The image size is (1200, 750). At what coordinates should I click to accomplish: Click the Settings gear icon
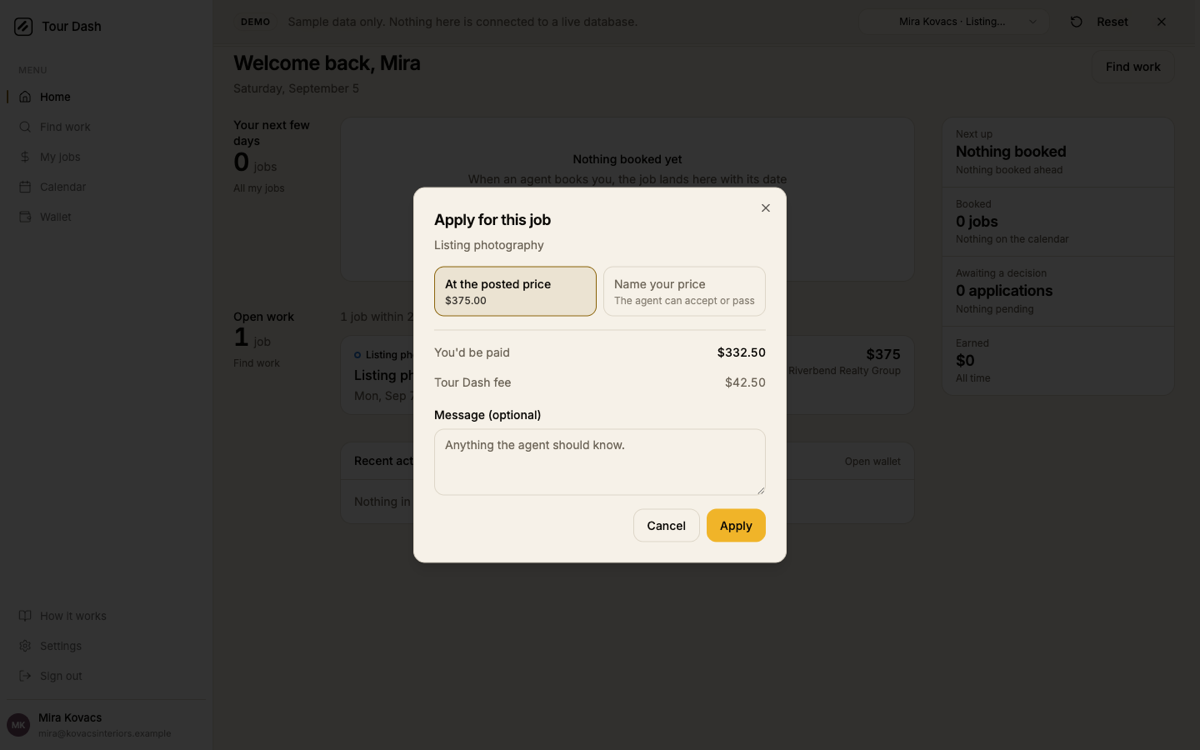point(25,646)
